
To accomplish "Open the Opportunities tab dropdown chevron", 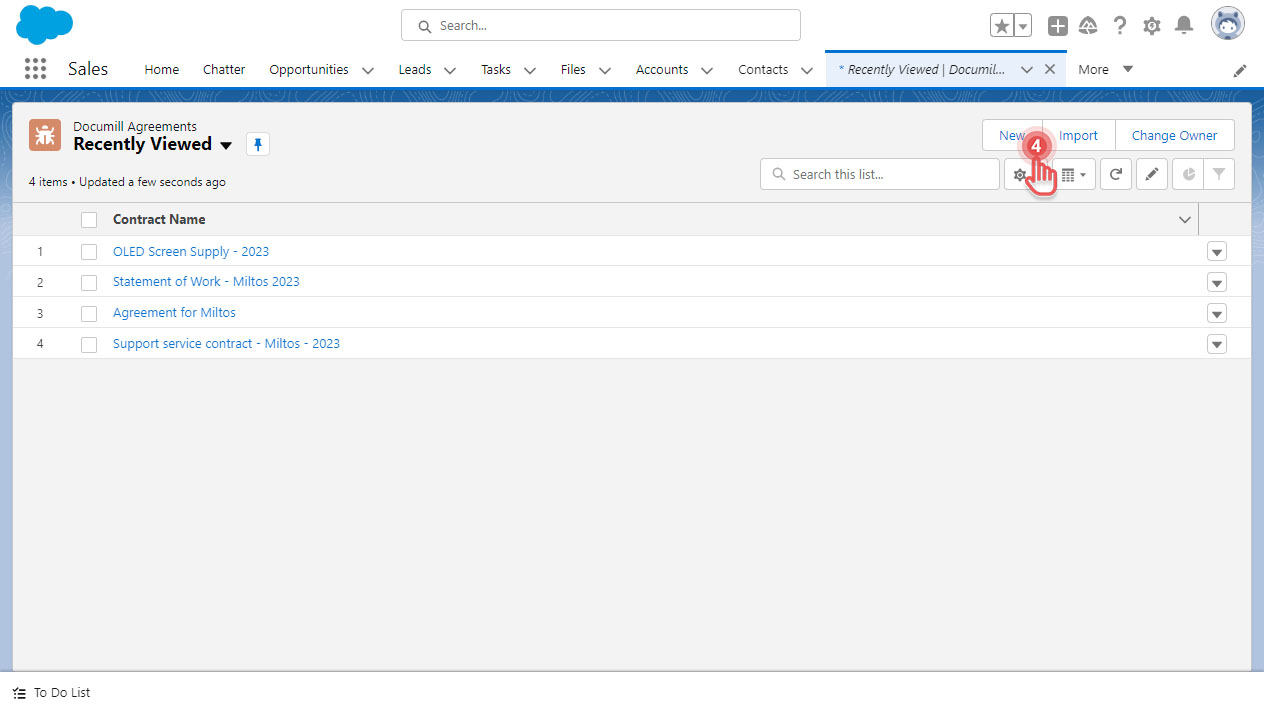I will coord(368,70).
